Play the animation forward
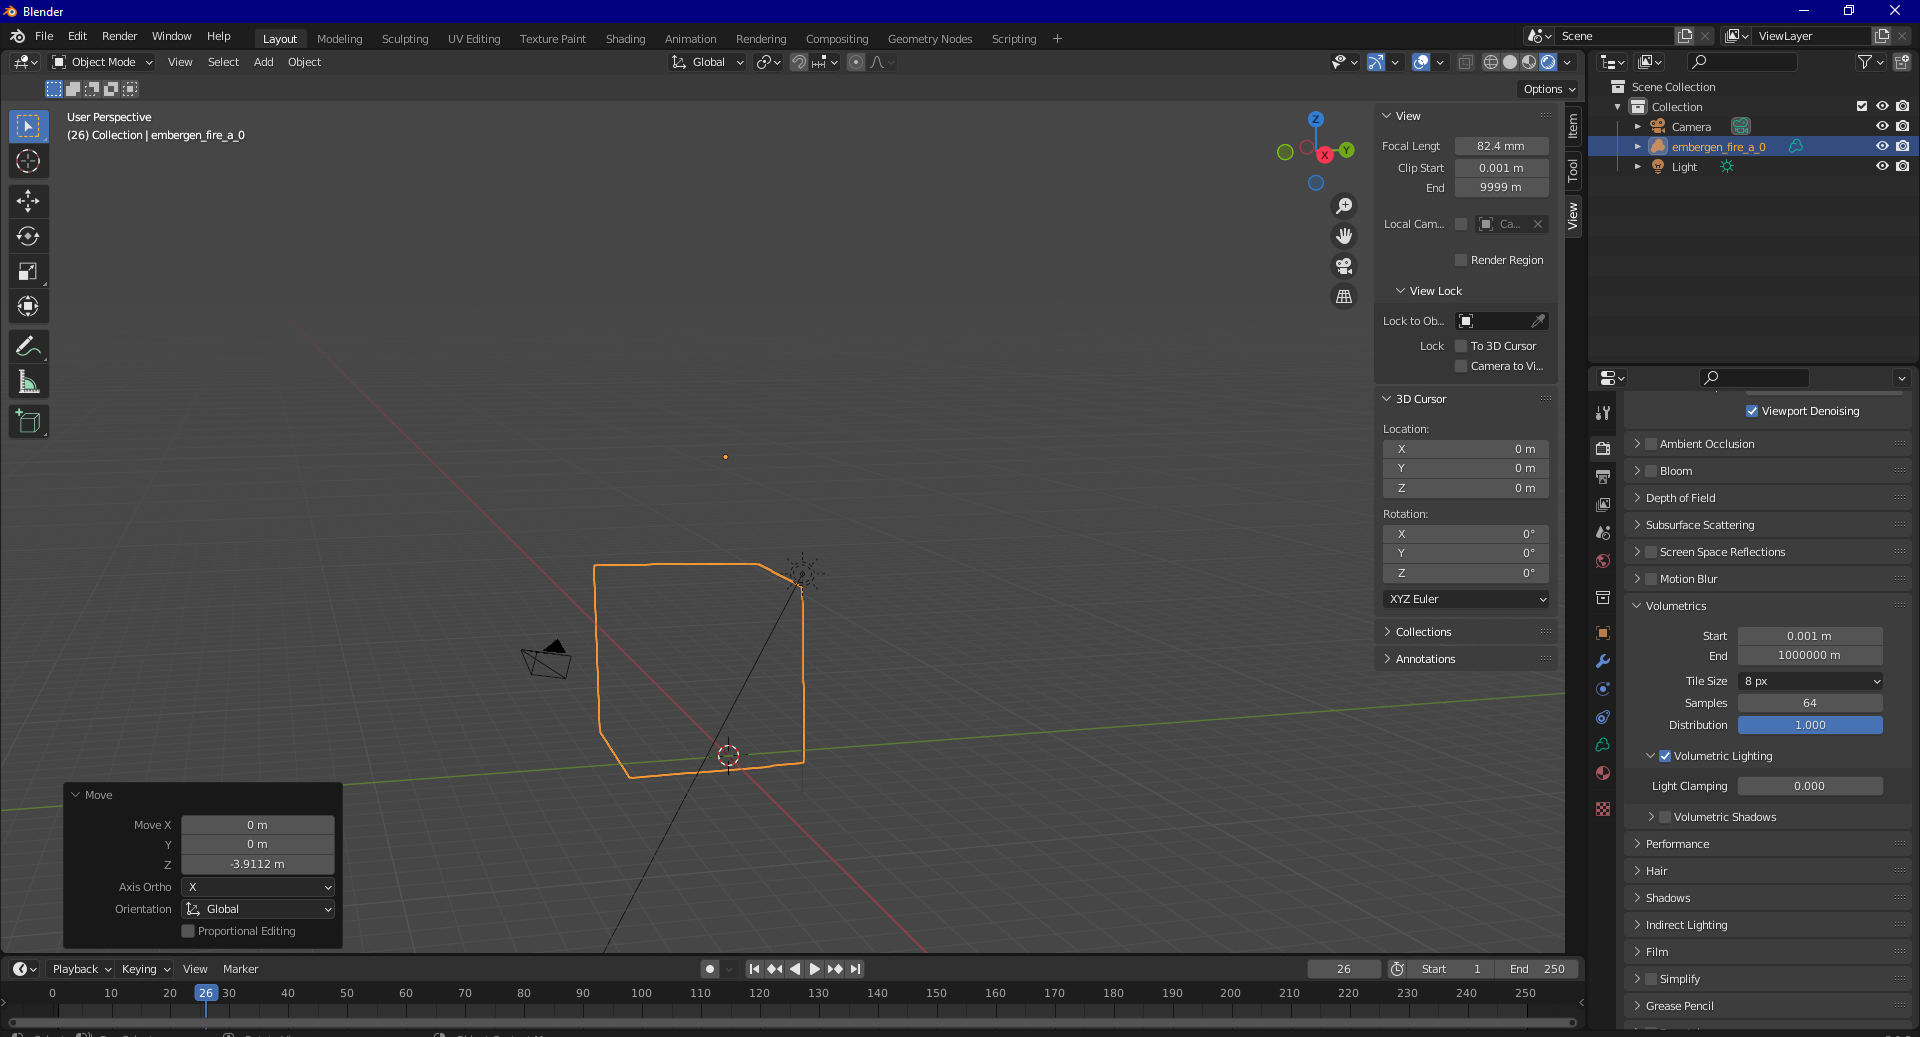The image size is (1920, 1037). point(815,969)
